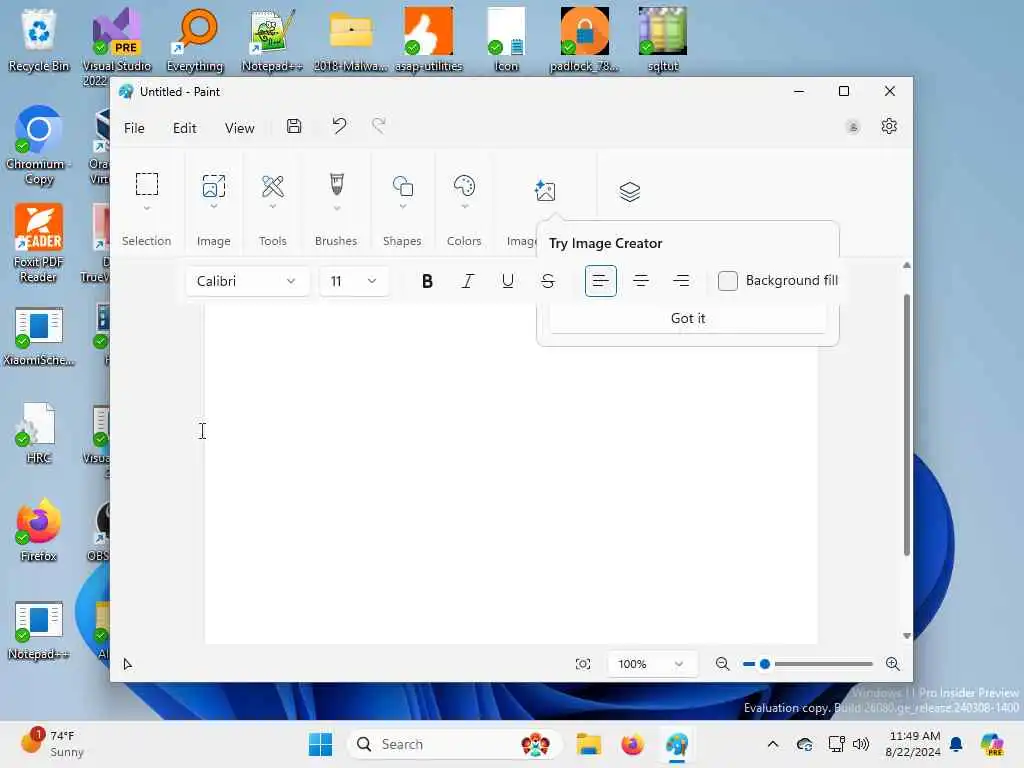This screenshot has width=1024, height=768.
Task: Open the font size 11 dropdown
Action: (x=353, y=281)
